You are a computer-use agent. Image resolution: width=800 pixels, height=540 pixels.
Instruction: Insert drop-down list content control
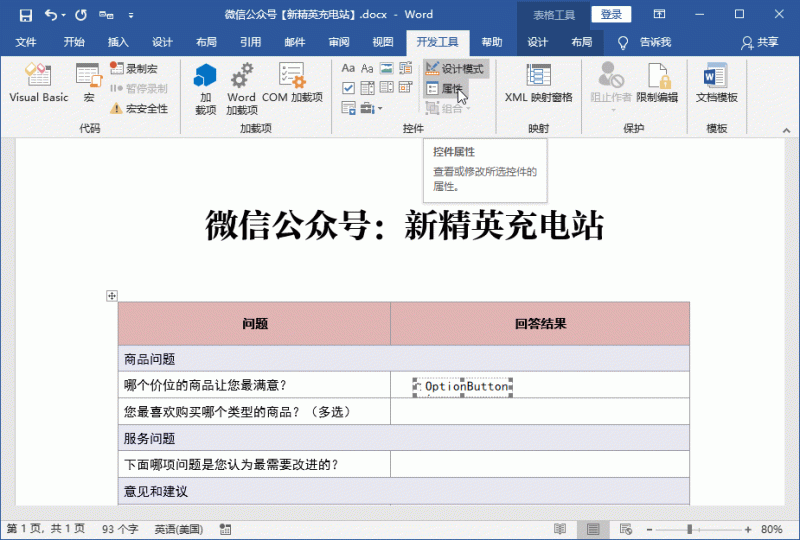pos(386,88)
